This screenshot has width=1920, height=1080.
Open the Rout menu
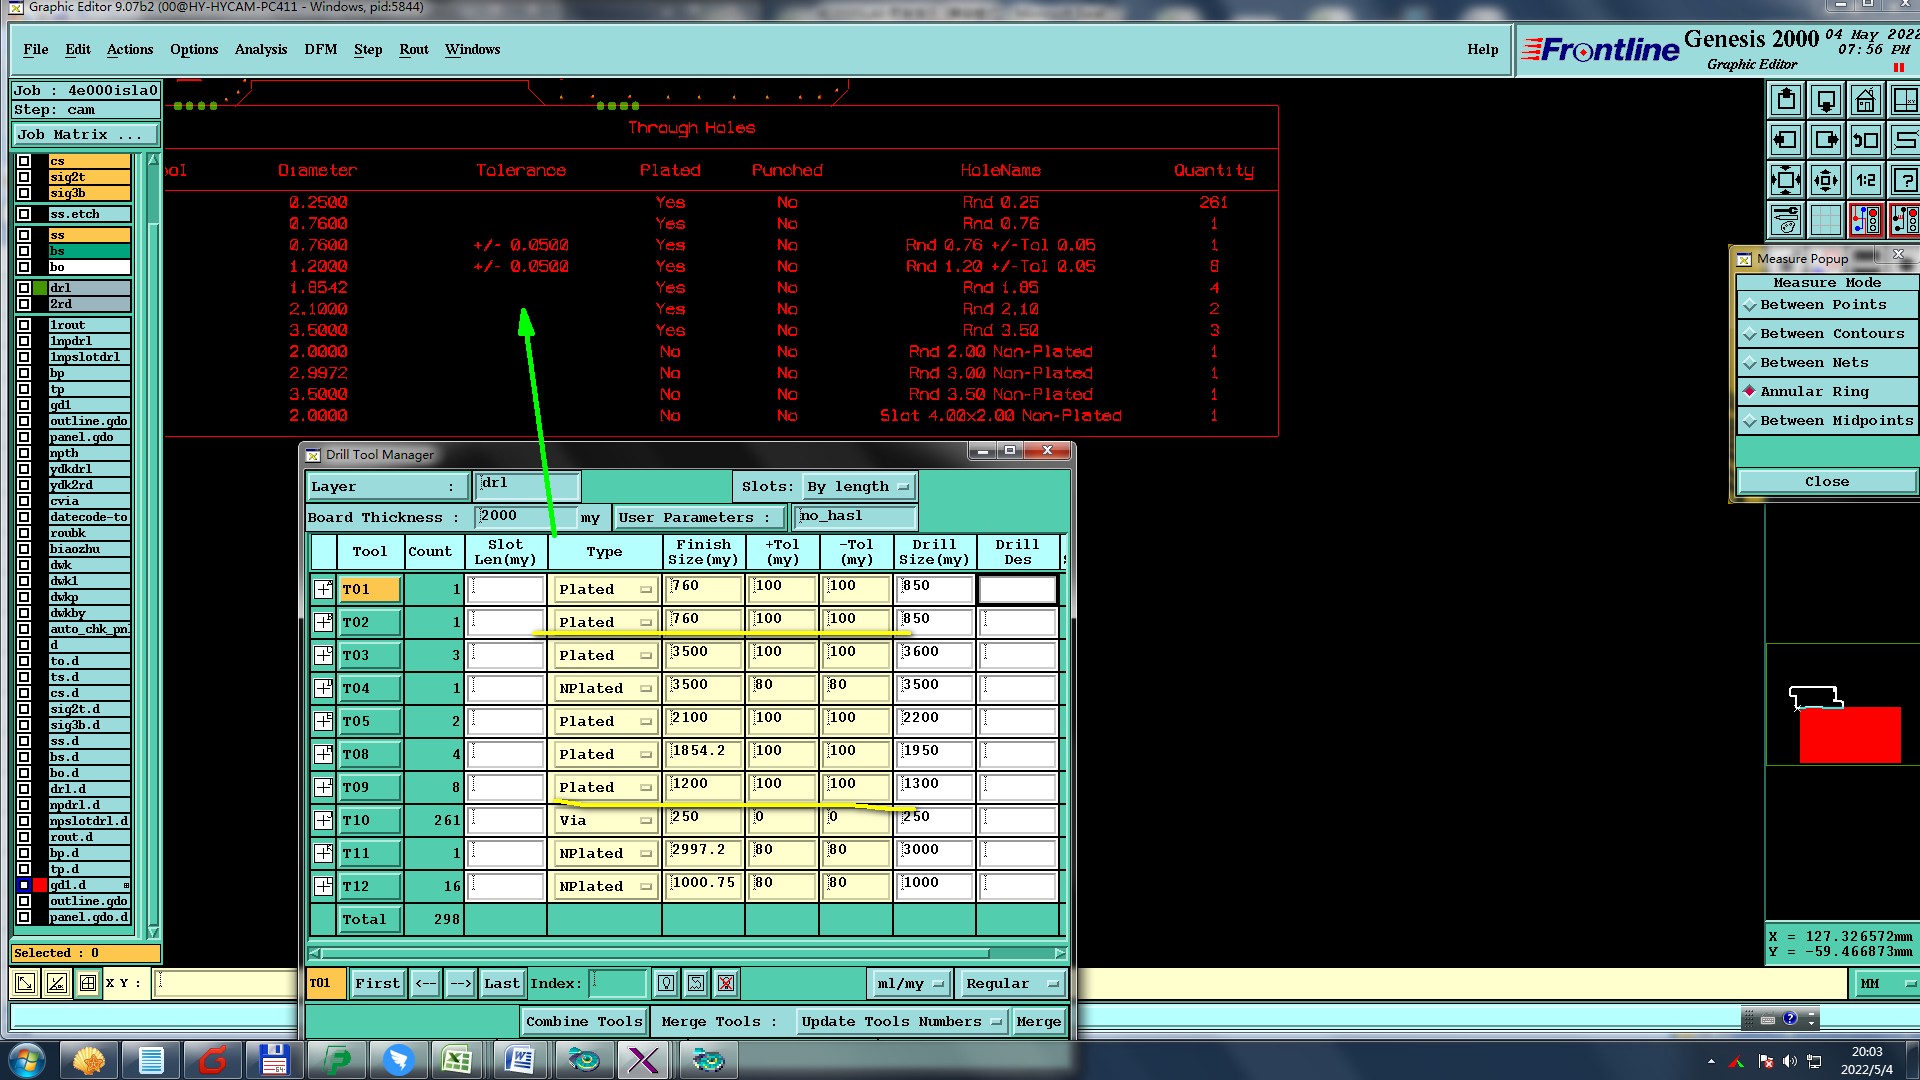click(x=414, y=49)
